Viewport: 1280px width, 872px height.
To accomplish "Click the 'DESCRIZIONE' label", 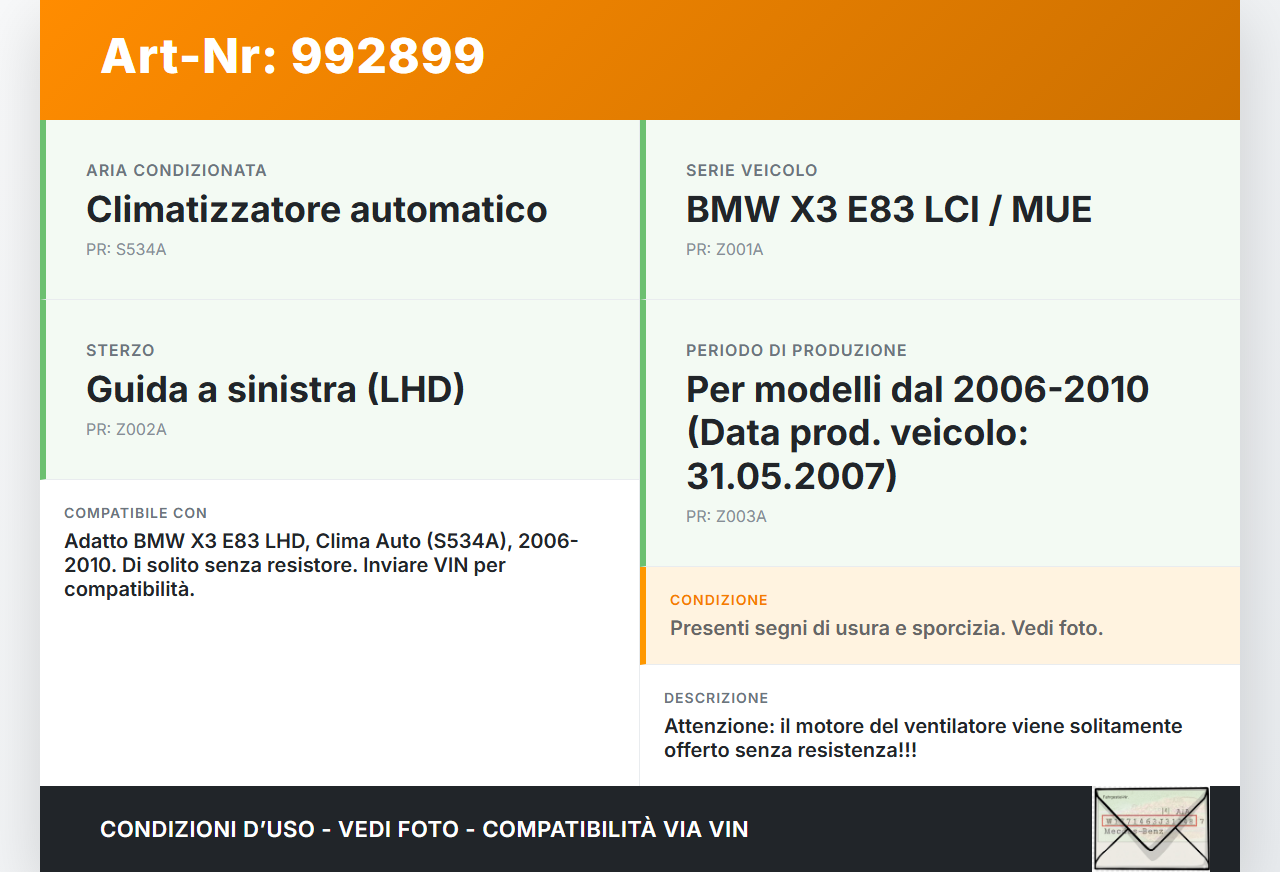I will point(716,698).
